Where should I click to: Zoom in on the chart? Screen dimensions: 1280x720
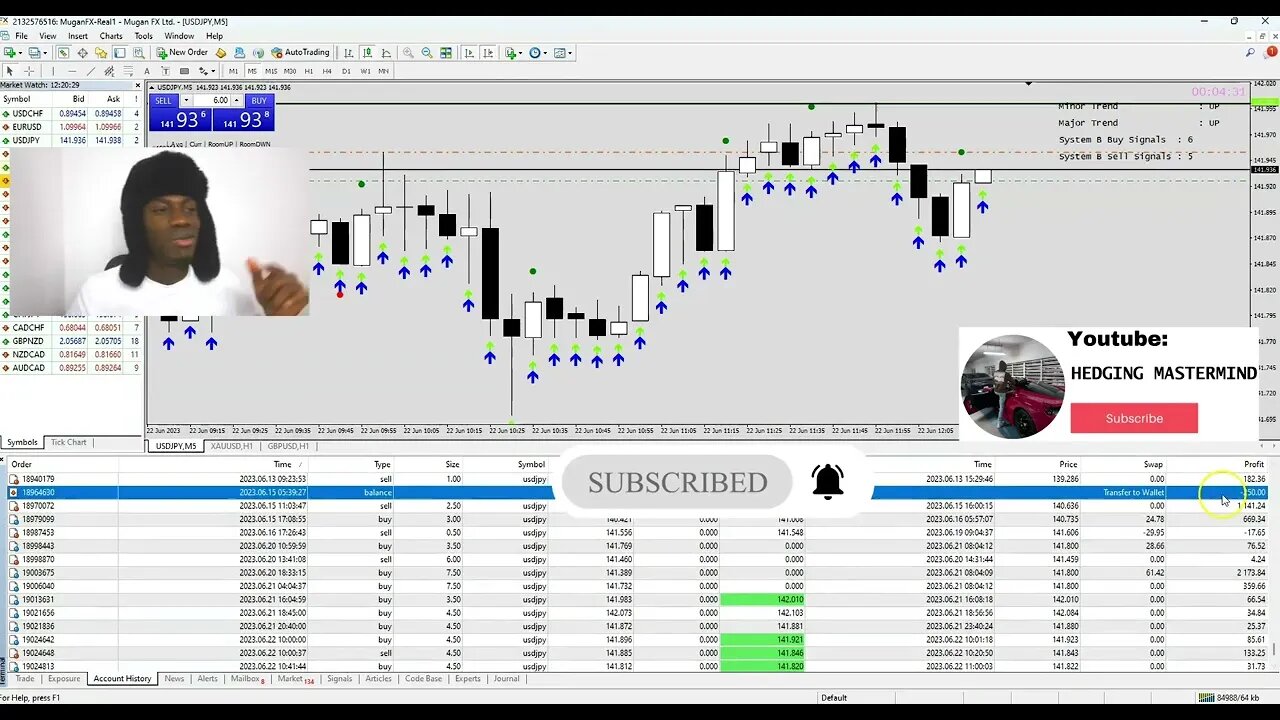pos(408,53)
